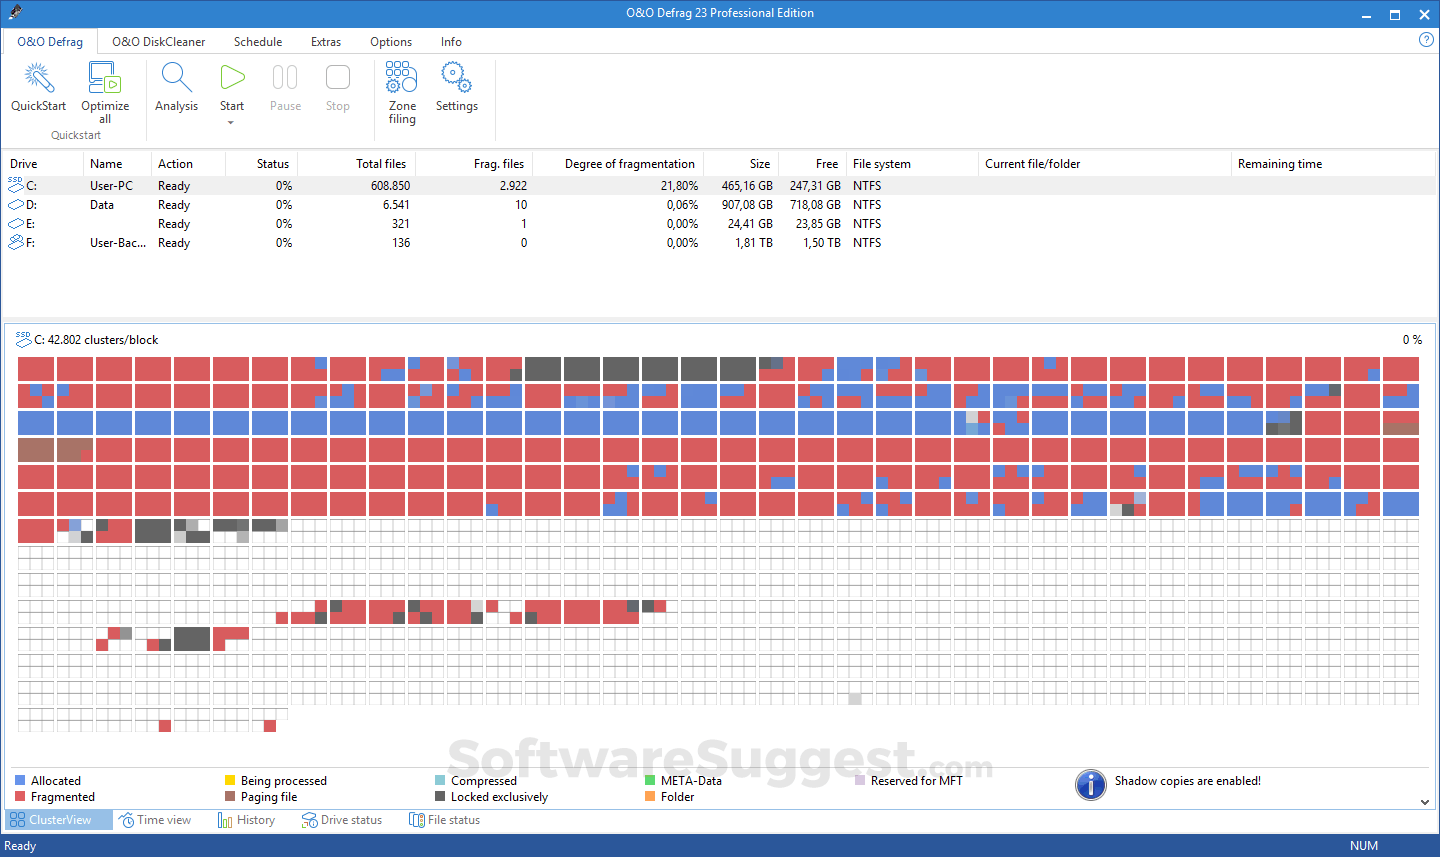Open the Extras menu
Viewport: 1440px width, 857px height.
tap(326, 42)
